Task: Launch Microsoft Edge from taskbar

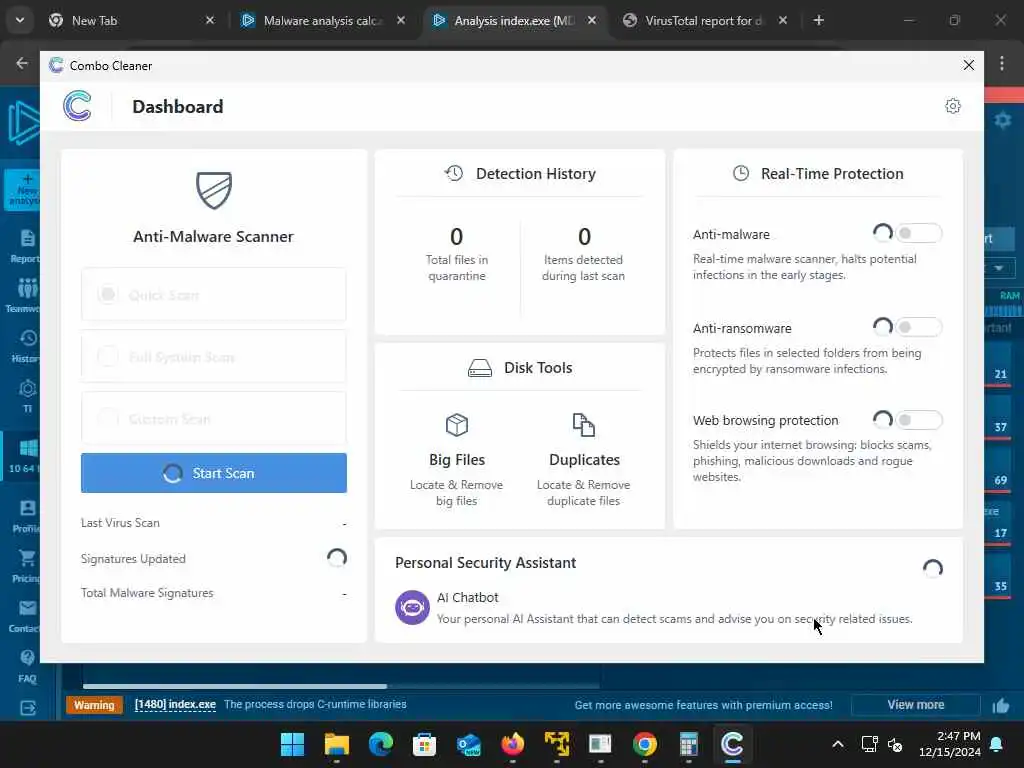Action: pyautogui.click(x=381, y=744)
